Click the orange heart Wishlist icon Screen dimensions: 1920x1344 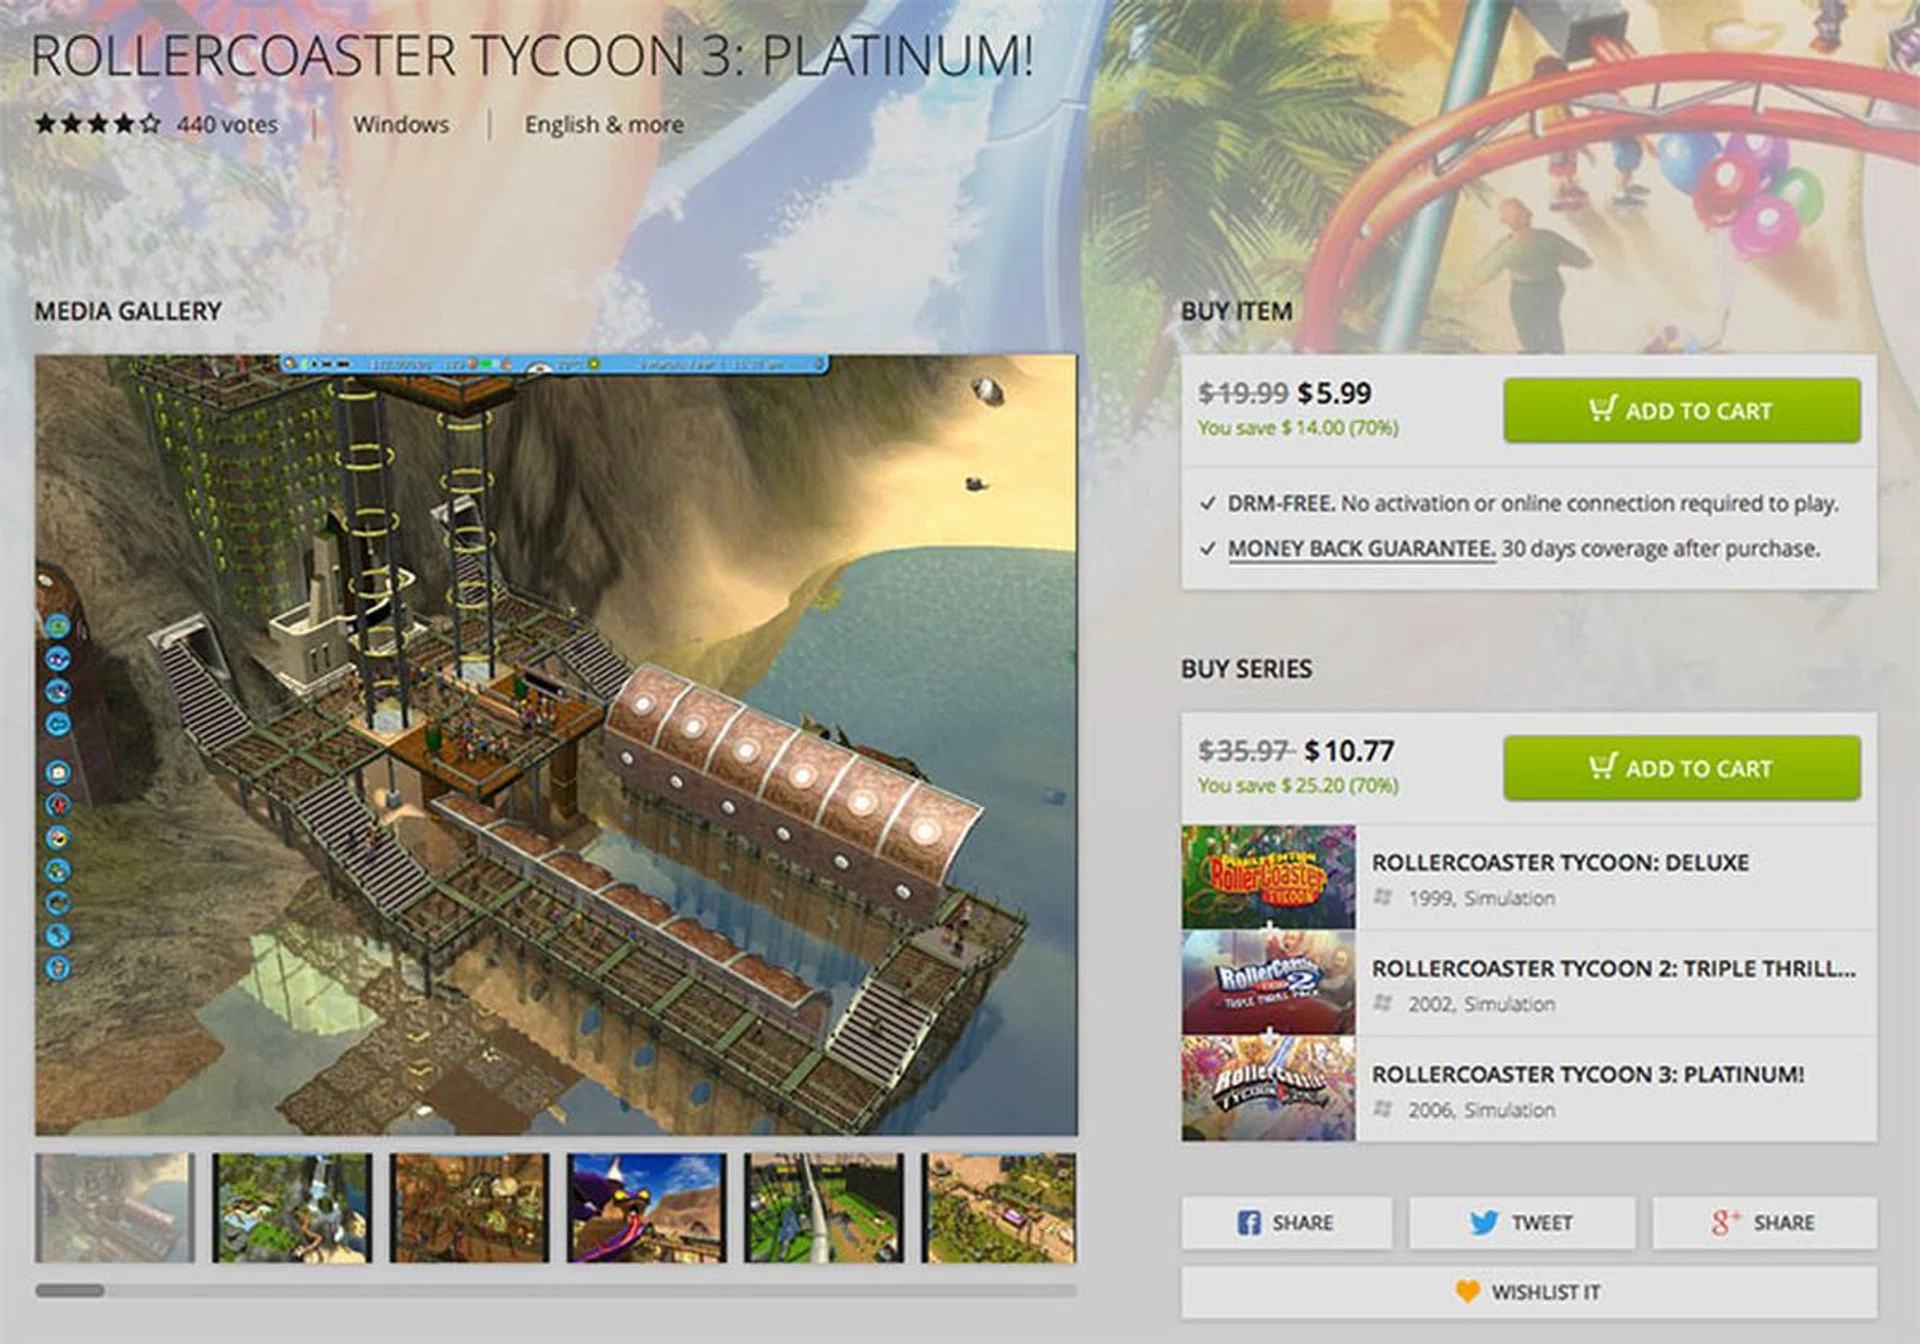click(x=1467, y=1291)
